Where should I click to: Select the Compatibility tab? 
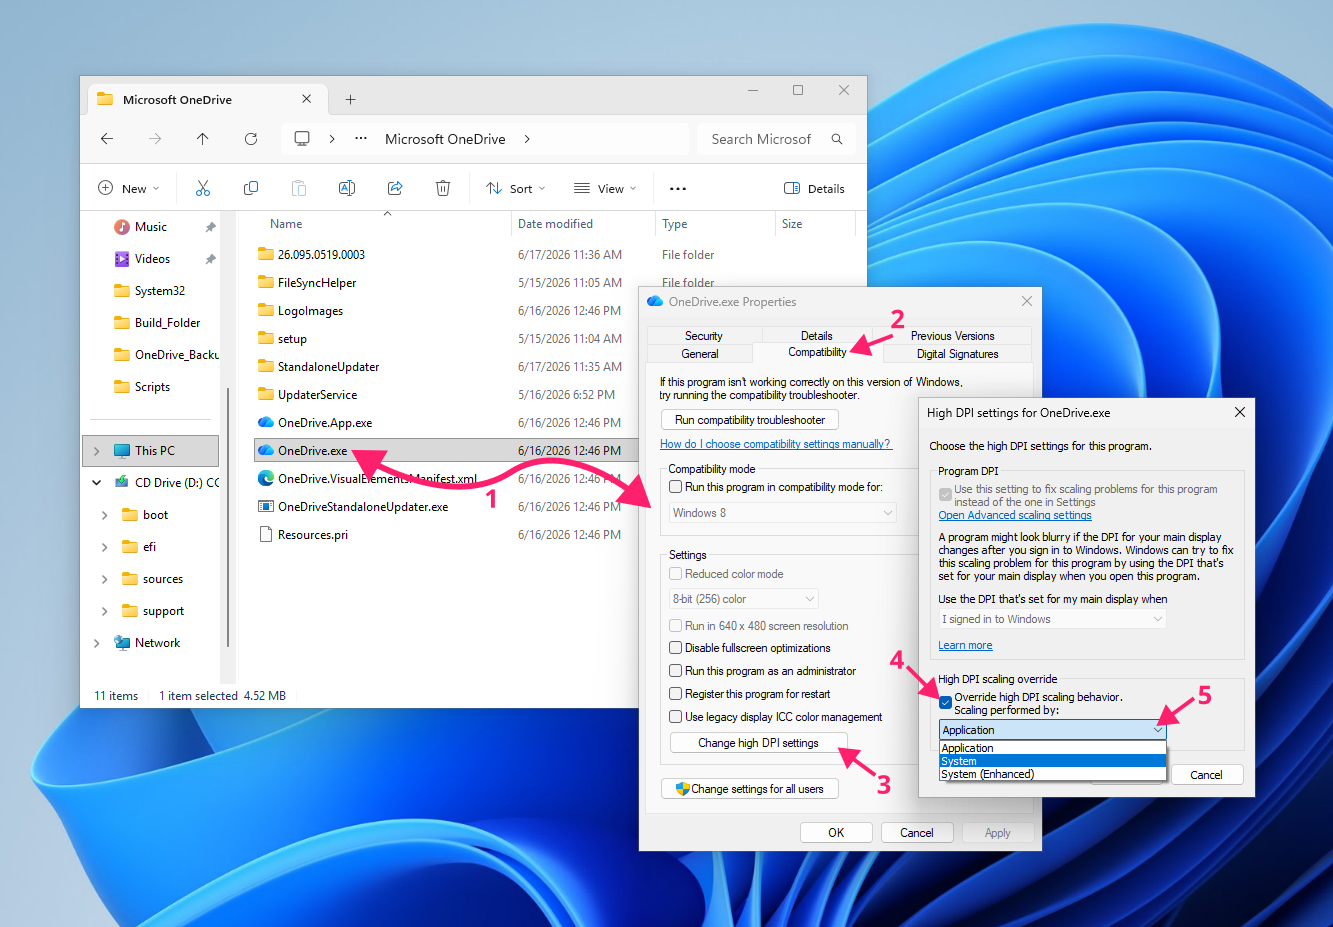tap(817, 352)
